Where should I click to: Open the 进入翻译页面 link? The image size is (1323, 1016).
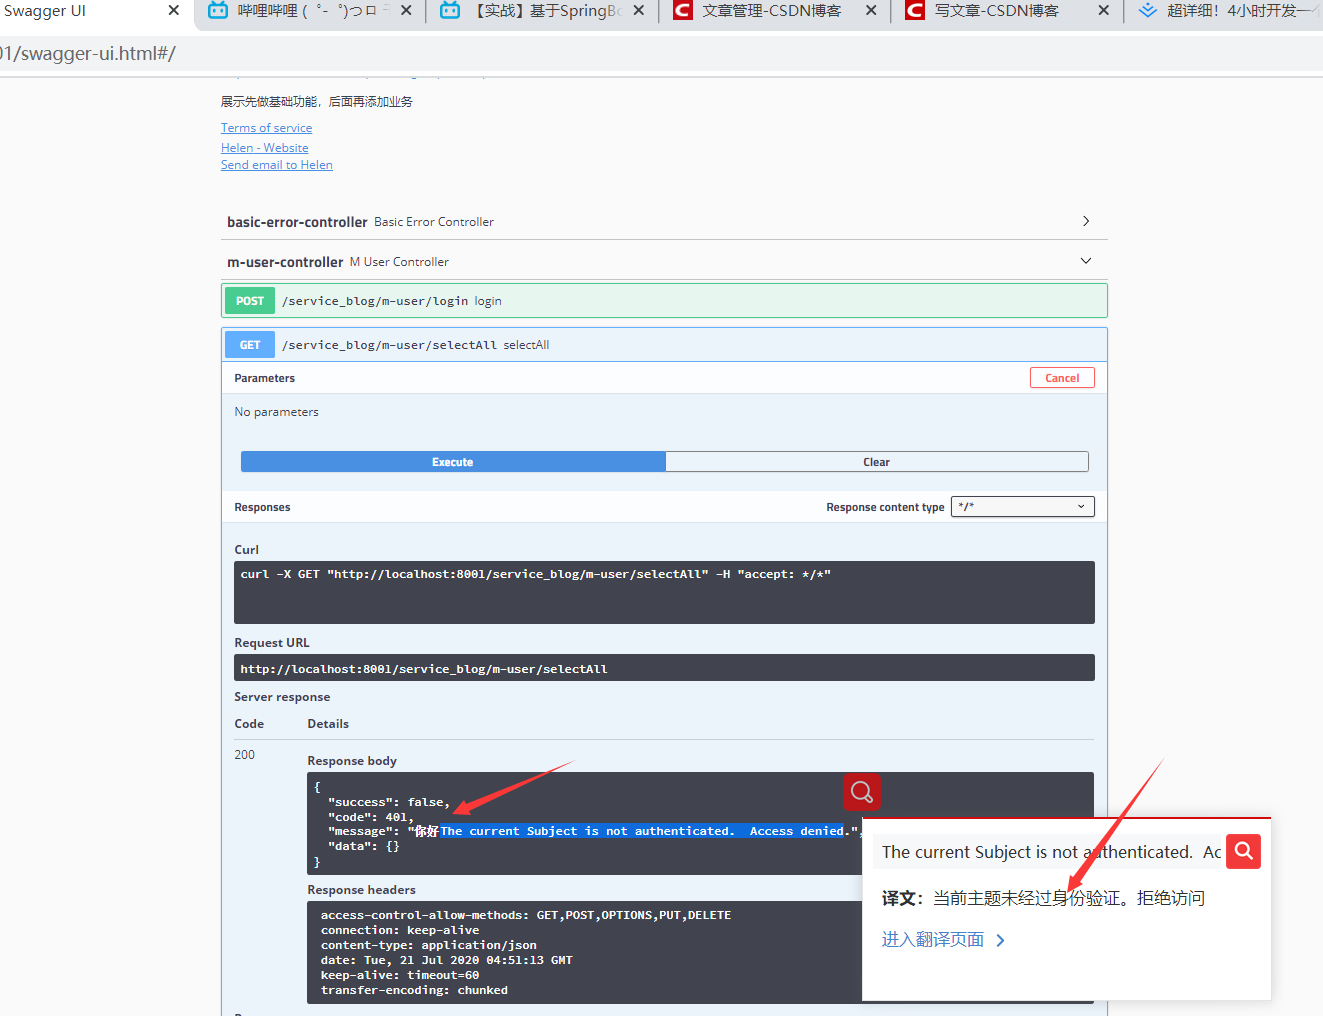pyautogui.click(x=931, y=938)
